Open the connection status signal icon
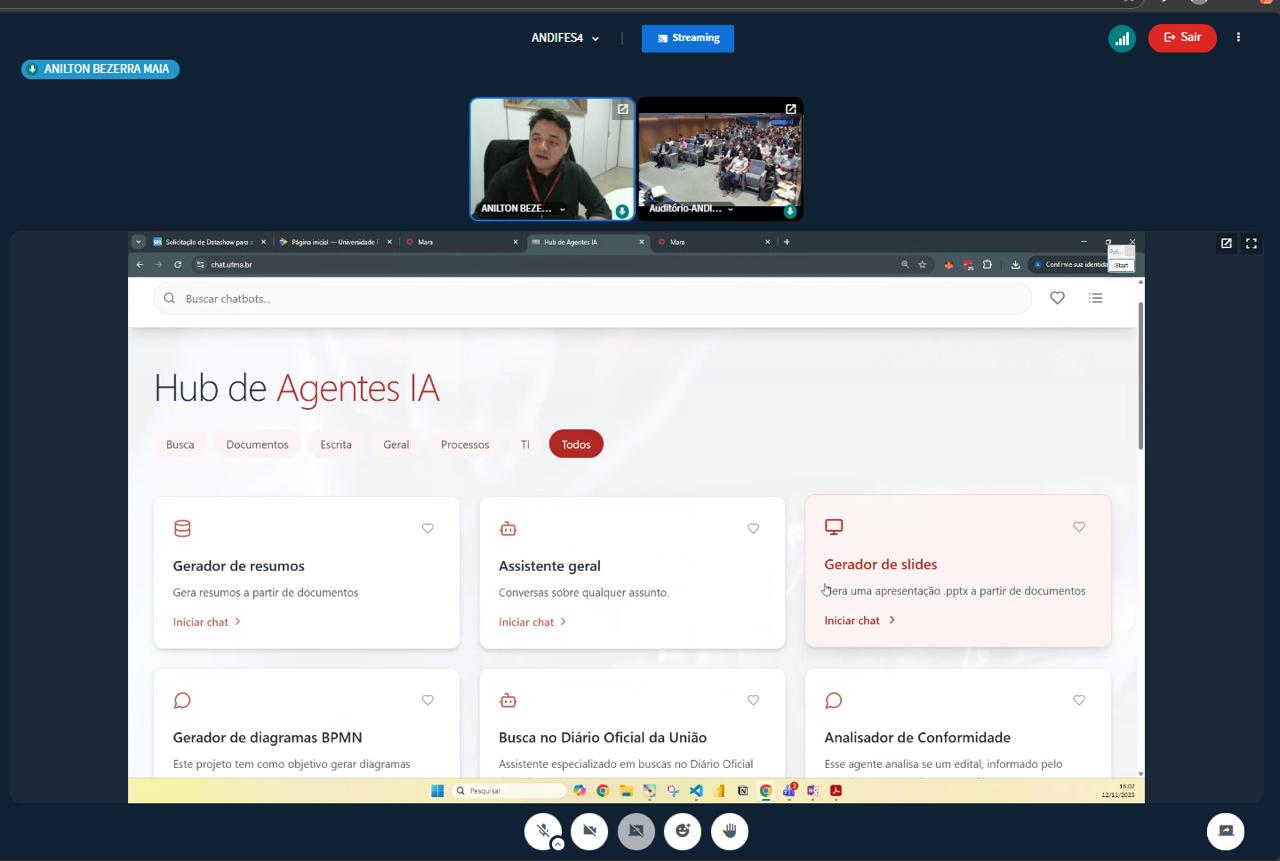This screenshot has width=1280, height=861. pyautogui.click(x=1122, y=38)
